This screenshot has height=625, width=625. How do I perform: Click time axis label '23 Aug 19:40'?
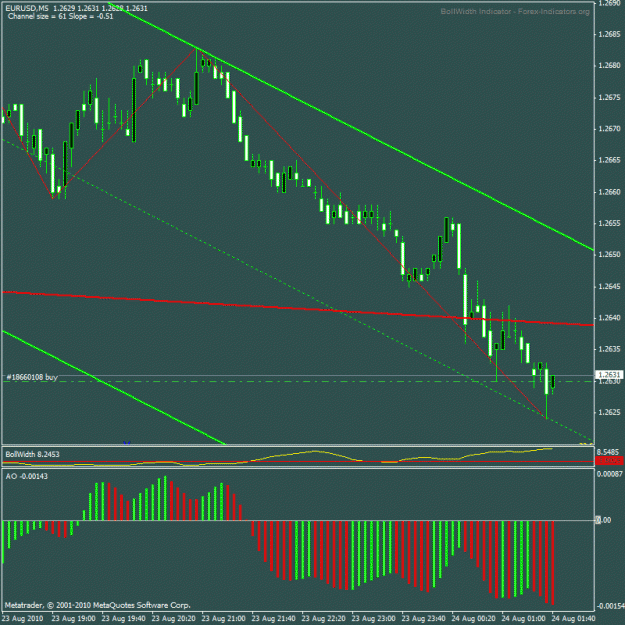click(124, 619)
